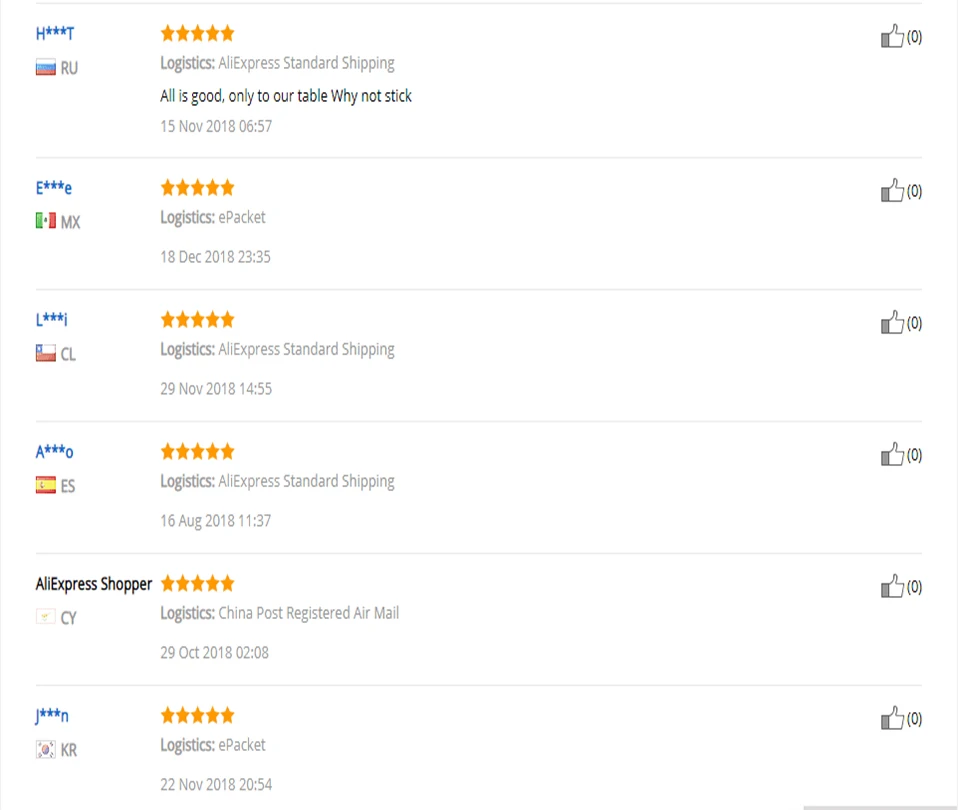Click the South Korea flag by KR
Image resolution: width=958 pixels, height=810 pixels.
tap(46, 750)
